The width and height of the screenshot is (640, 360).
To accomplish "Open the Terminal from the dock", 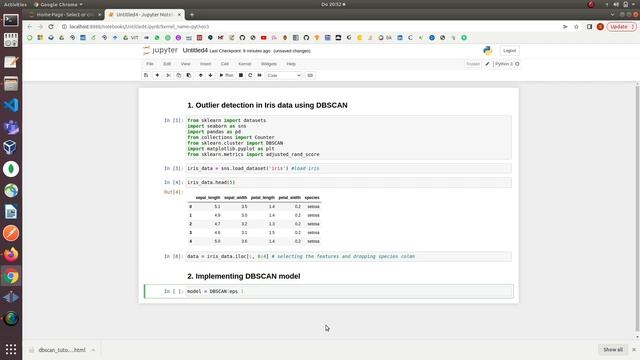I will (x=11, y=20).
